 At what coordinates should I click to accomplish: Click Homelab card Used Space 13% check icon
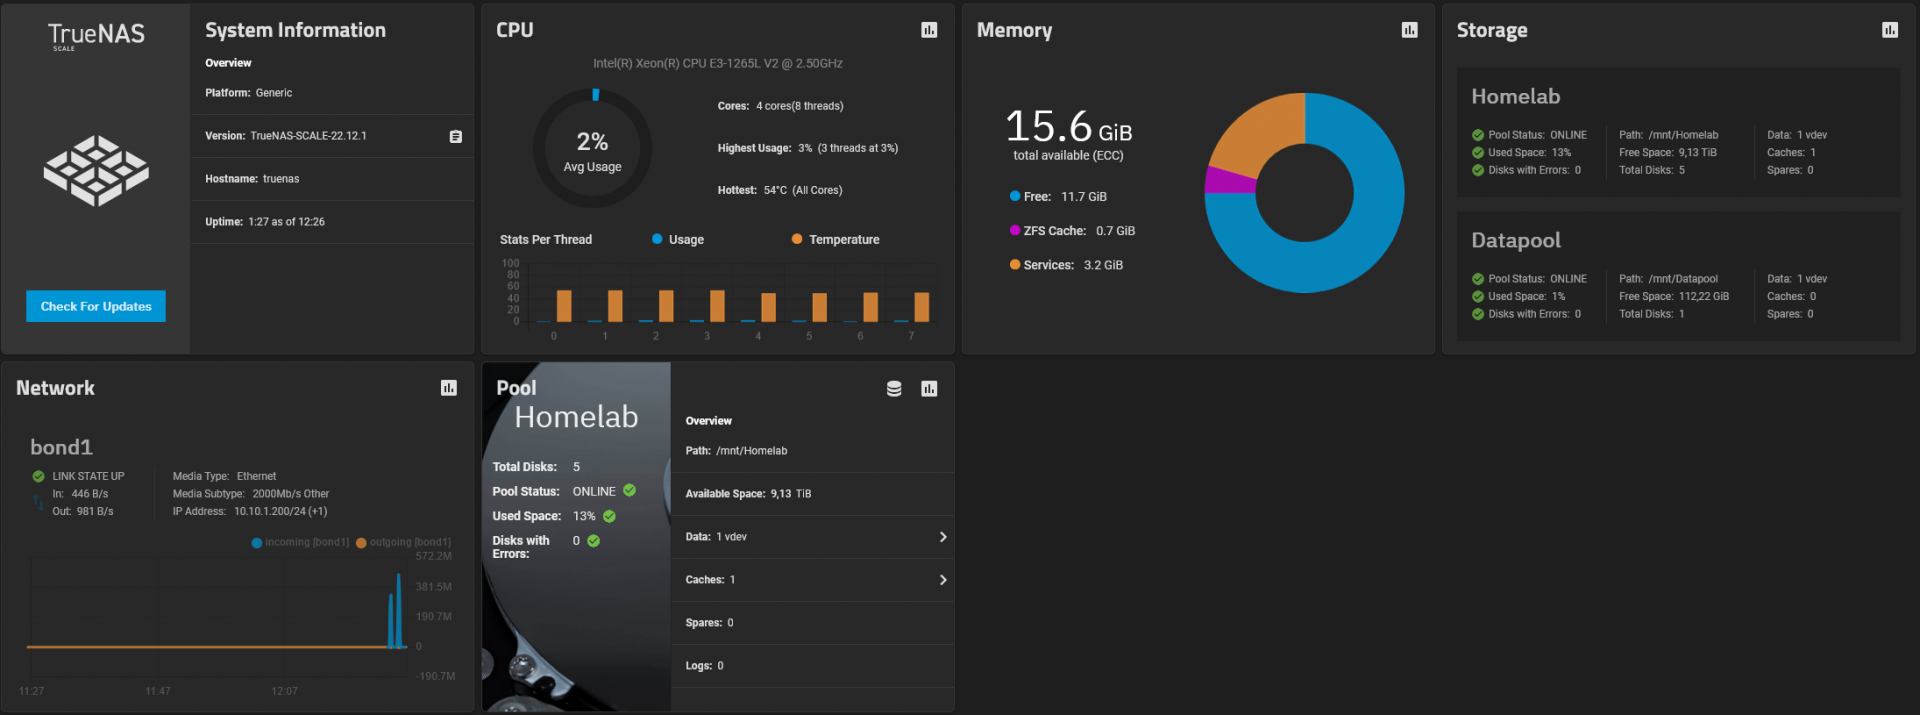tap(1478, 153)
